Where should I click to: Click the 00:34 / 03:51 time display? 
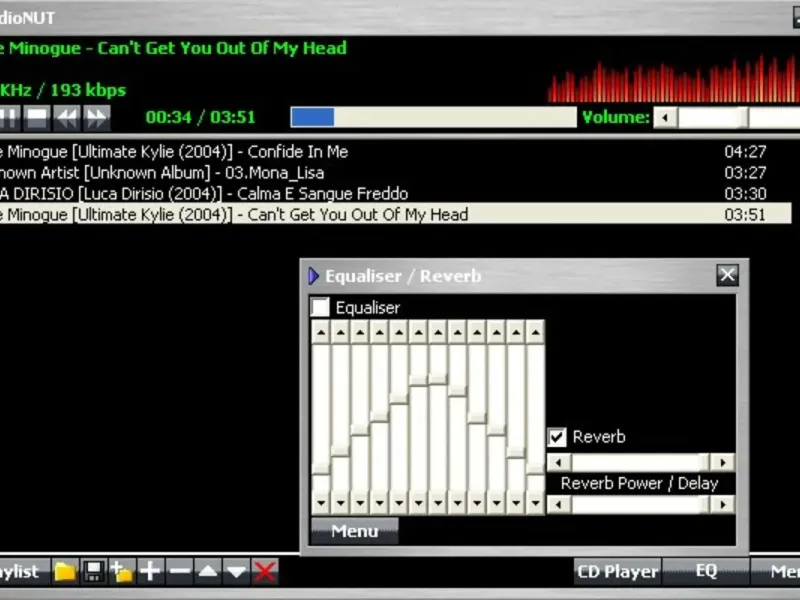point(200,117)
